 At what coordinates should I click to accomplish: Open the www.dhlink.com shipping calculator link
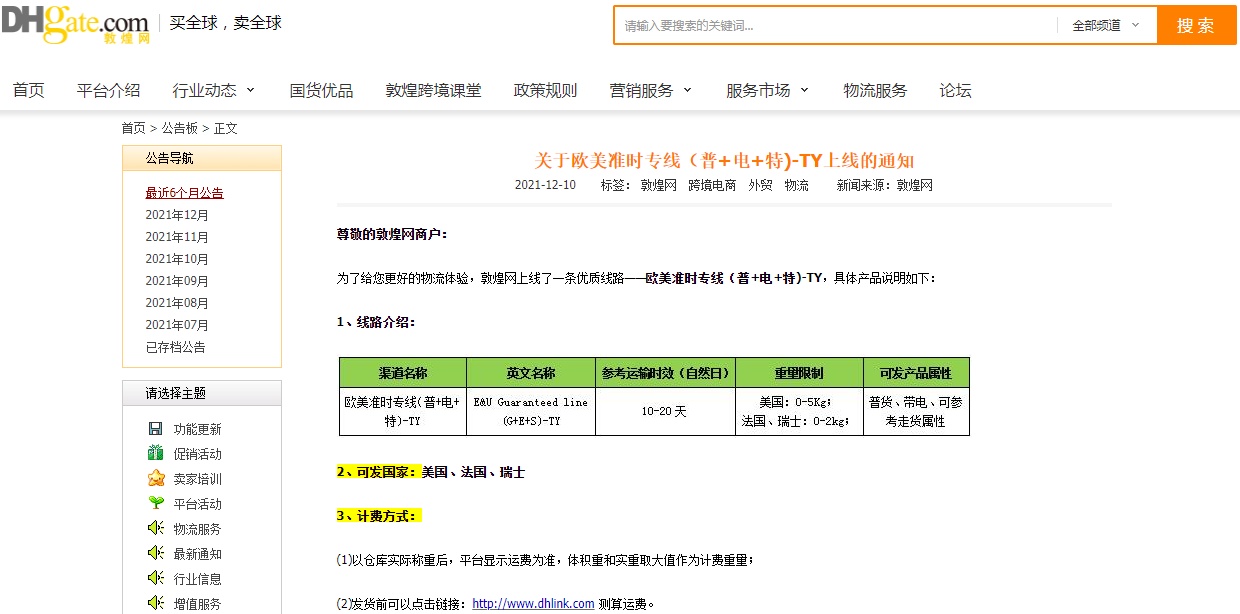tap(533, 604)
